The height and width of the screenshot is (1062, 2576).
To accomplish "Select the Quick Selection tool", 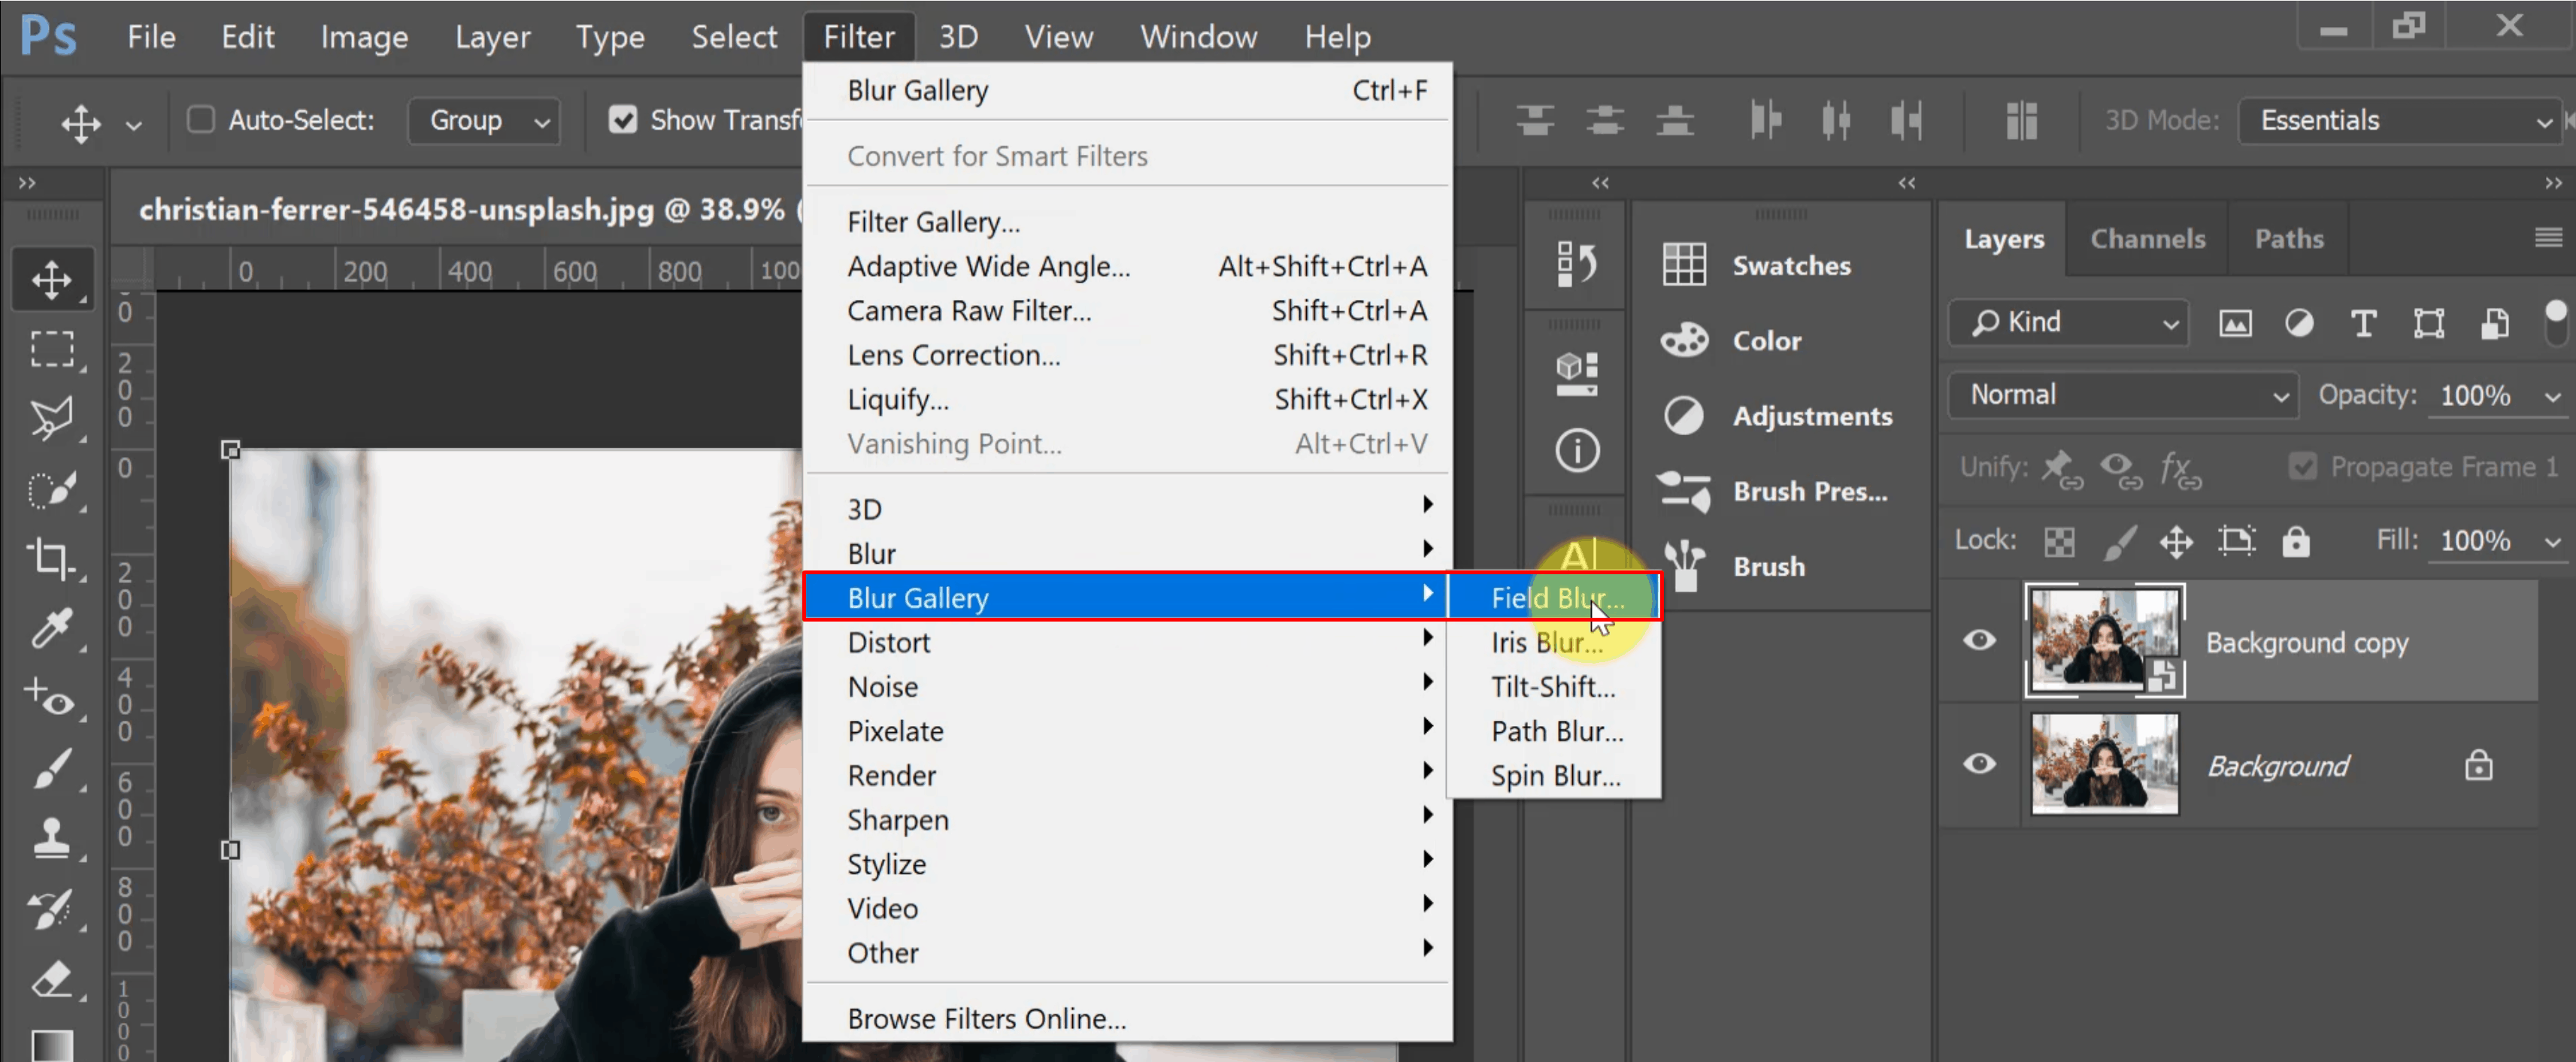I will 52,489.
